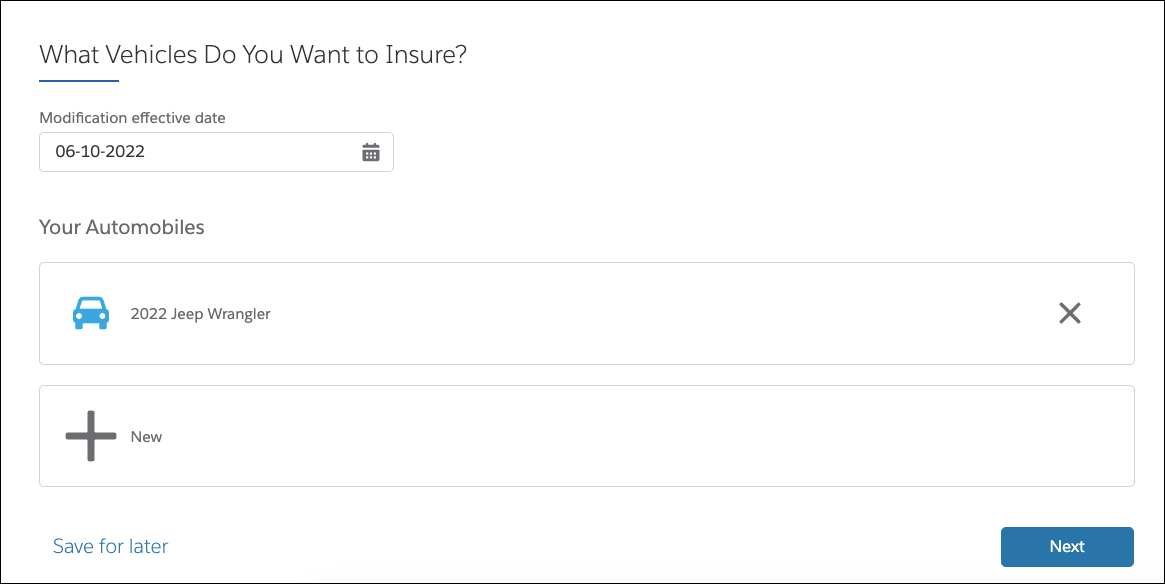Select the New label on the add card
The width and height of the screenshot is (1165, 584).
pos(146,436)
